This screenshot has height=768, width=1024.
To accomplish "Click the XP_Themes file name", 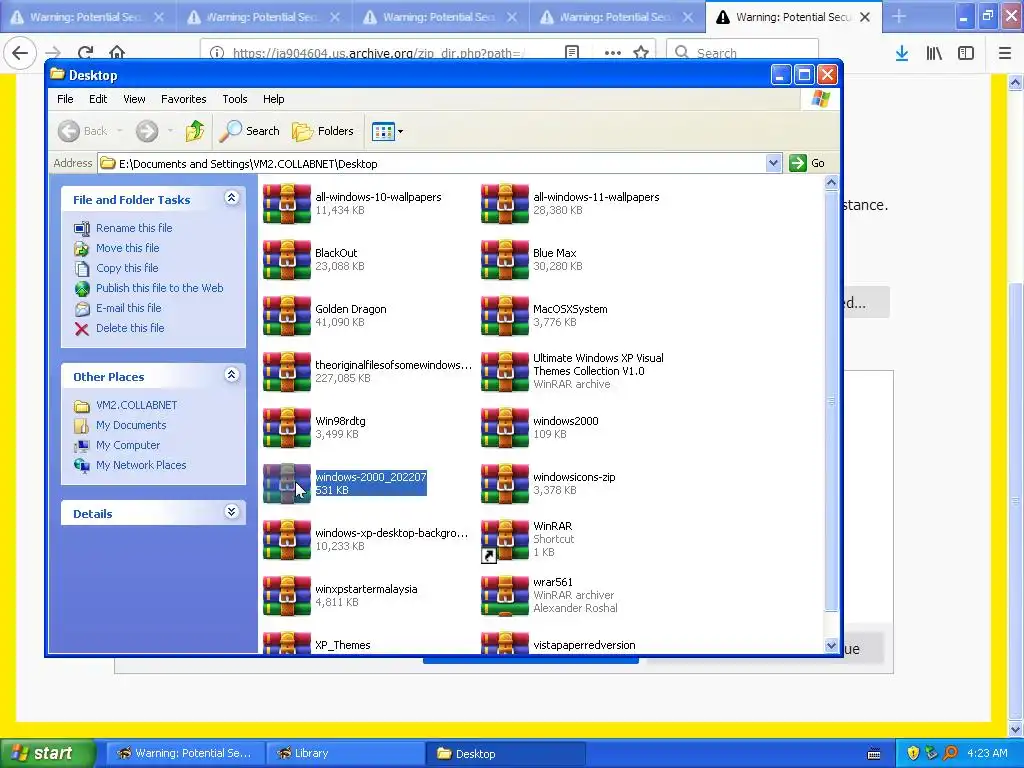I will 342,645.
